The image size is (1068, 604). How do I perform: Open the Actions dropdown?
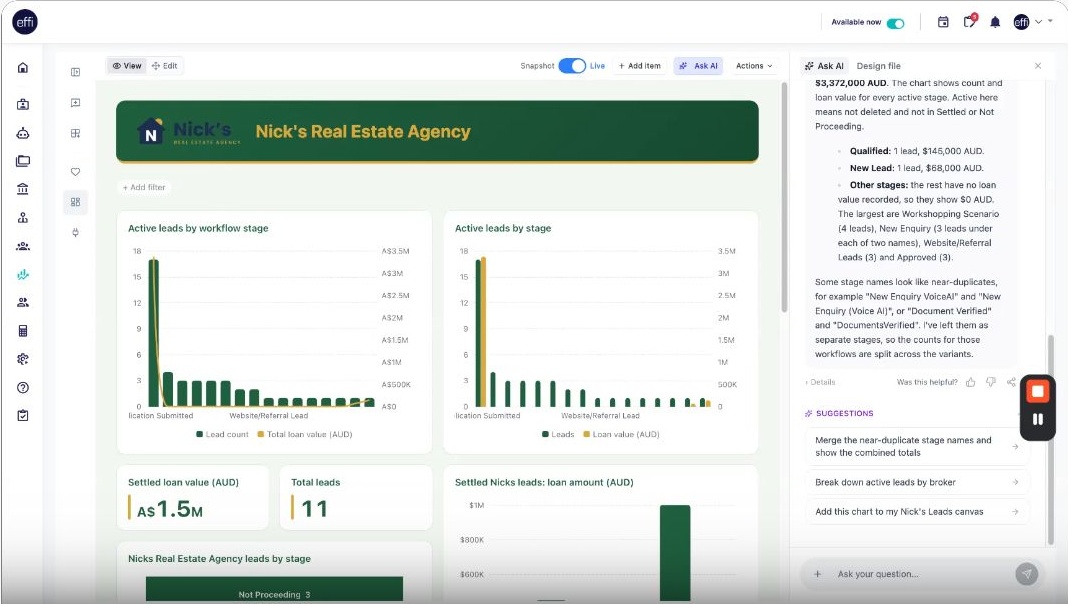click(754, 66)
